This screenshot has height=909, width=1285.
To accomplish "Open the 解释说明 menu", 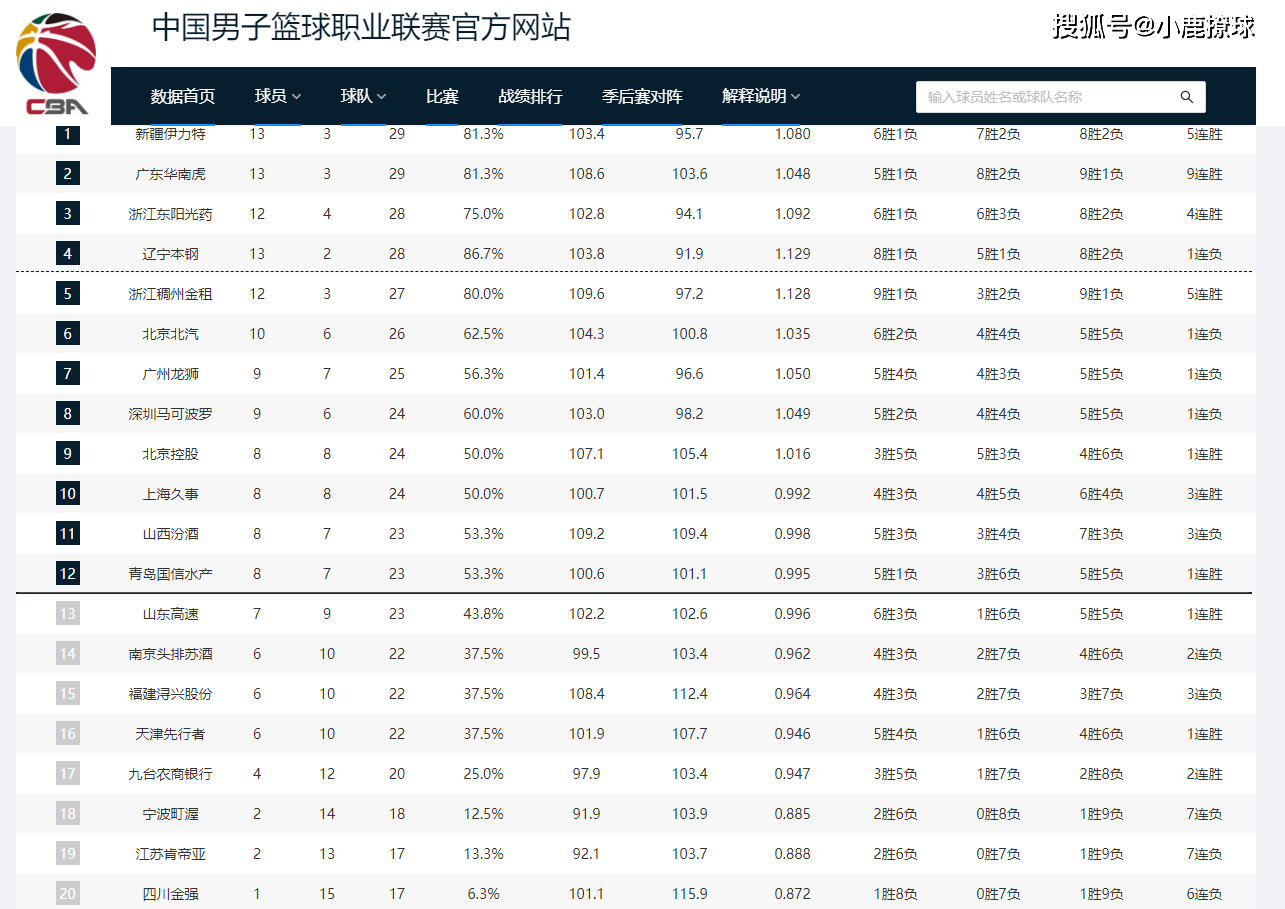I will tap(761, 97).
